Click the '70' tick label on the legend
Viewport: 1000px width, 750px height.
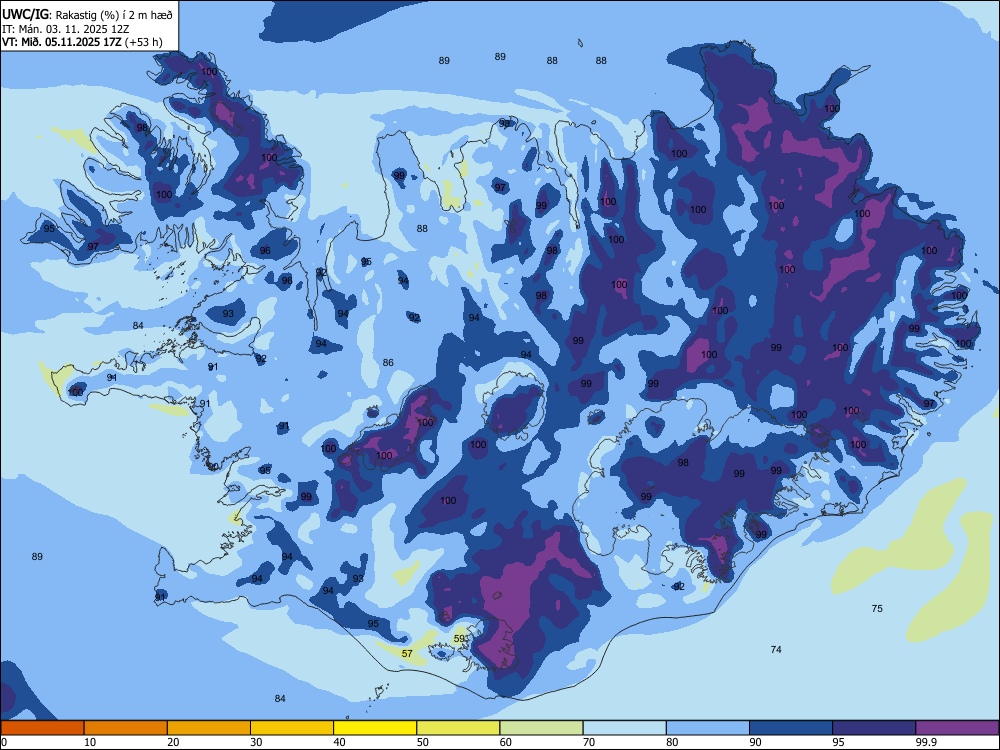pyautogui.click(x=589, y=742)
